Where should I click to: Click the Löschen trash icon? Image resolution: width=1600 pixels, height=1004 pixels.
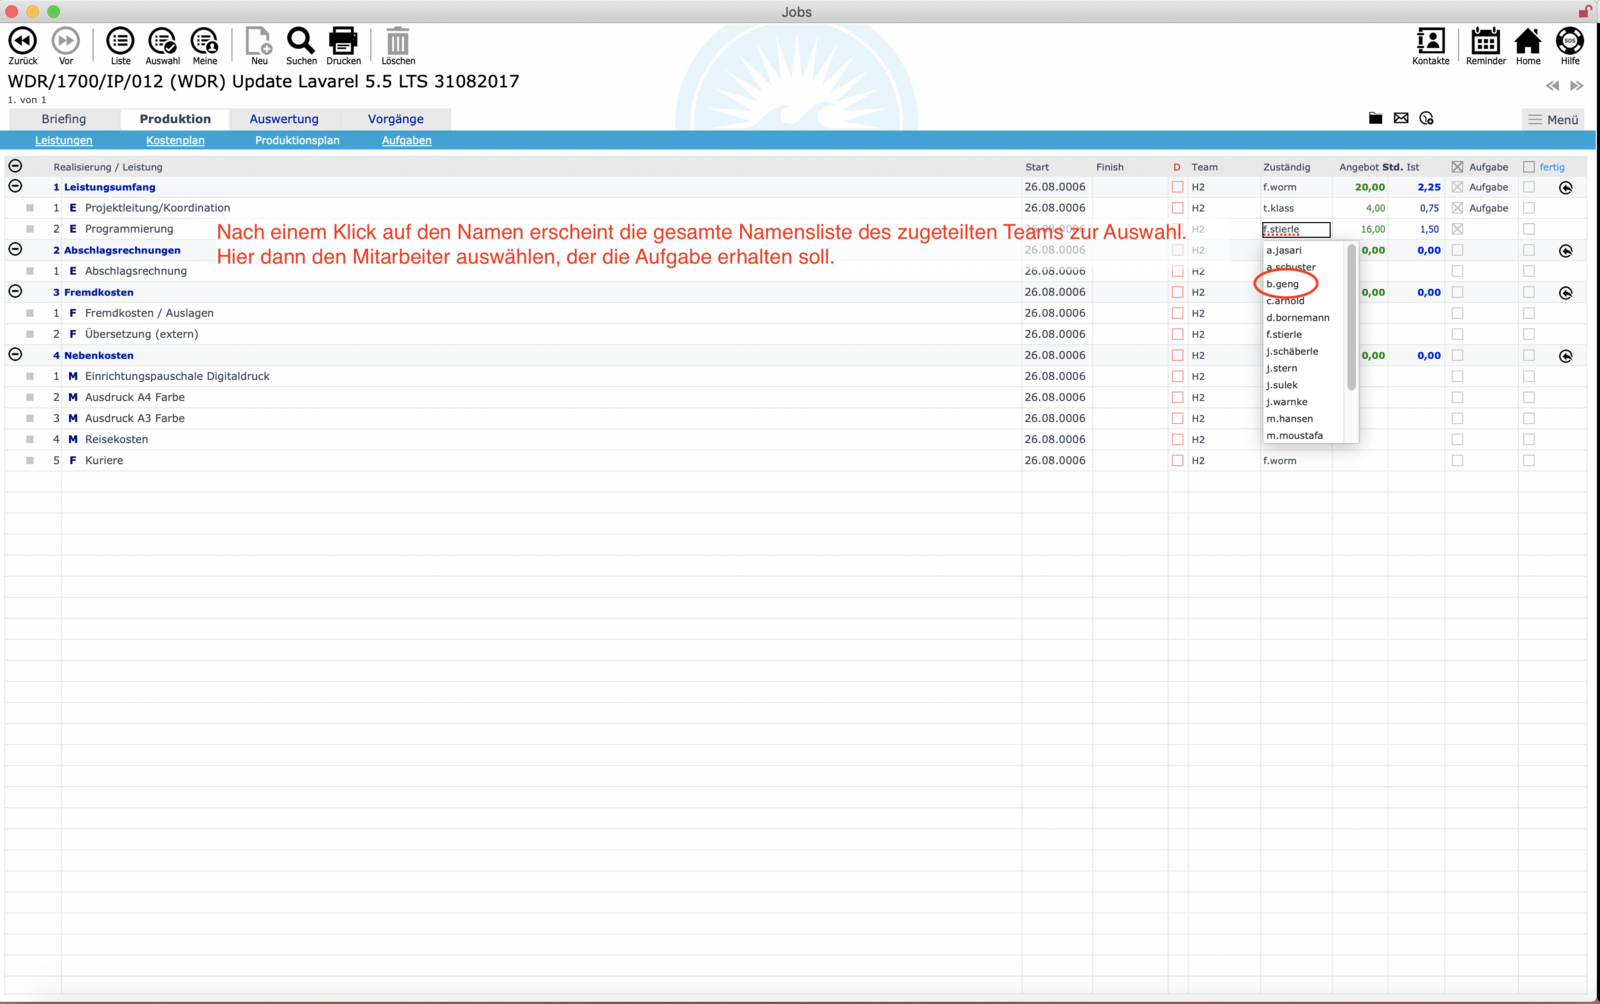tap(398, 41)
